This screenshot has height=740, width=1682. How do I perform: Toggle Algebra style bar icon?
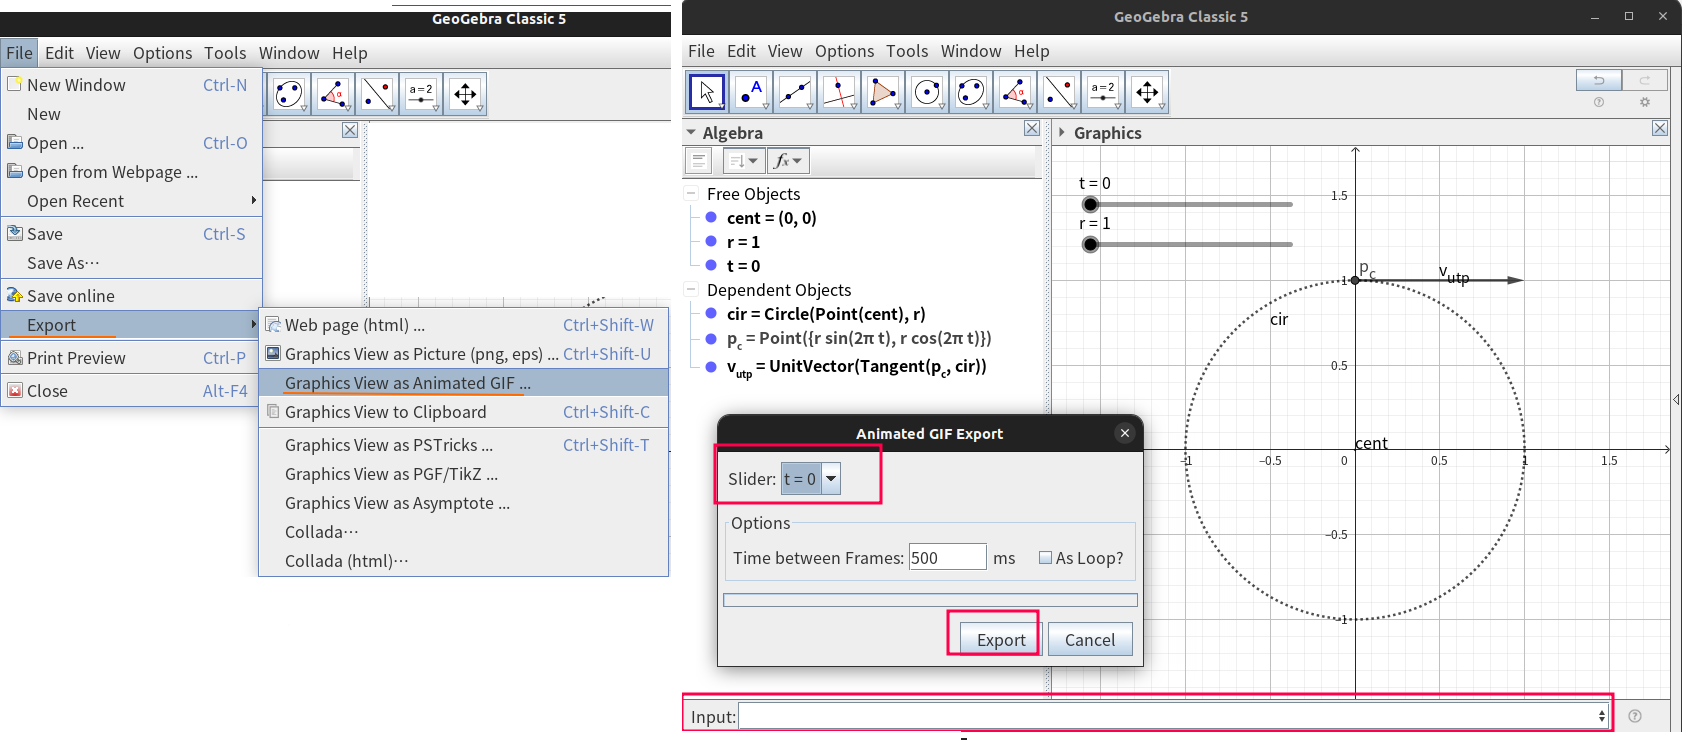(x=698, y=160)
